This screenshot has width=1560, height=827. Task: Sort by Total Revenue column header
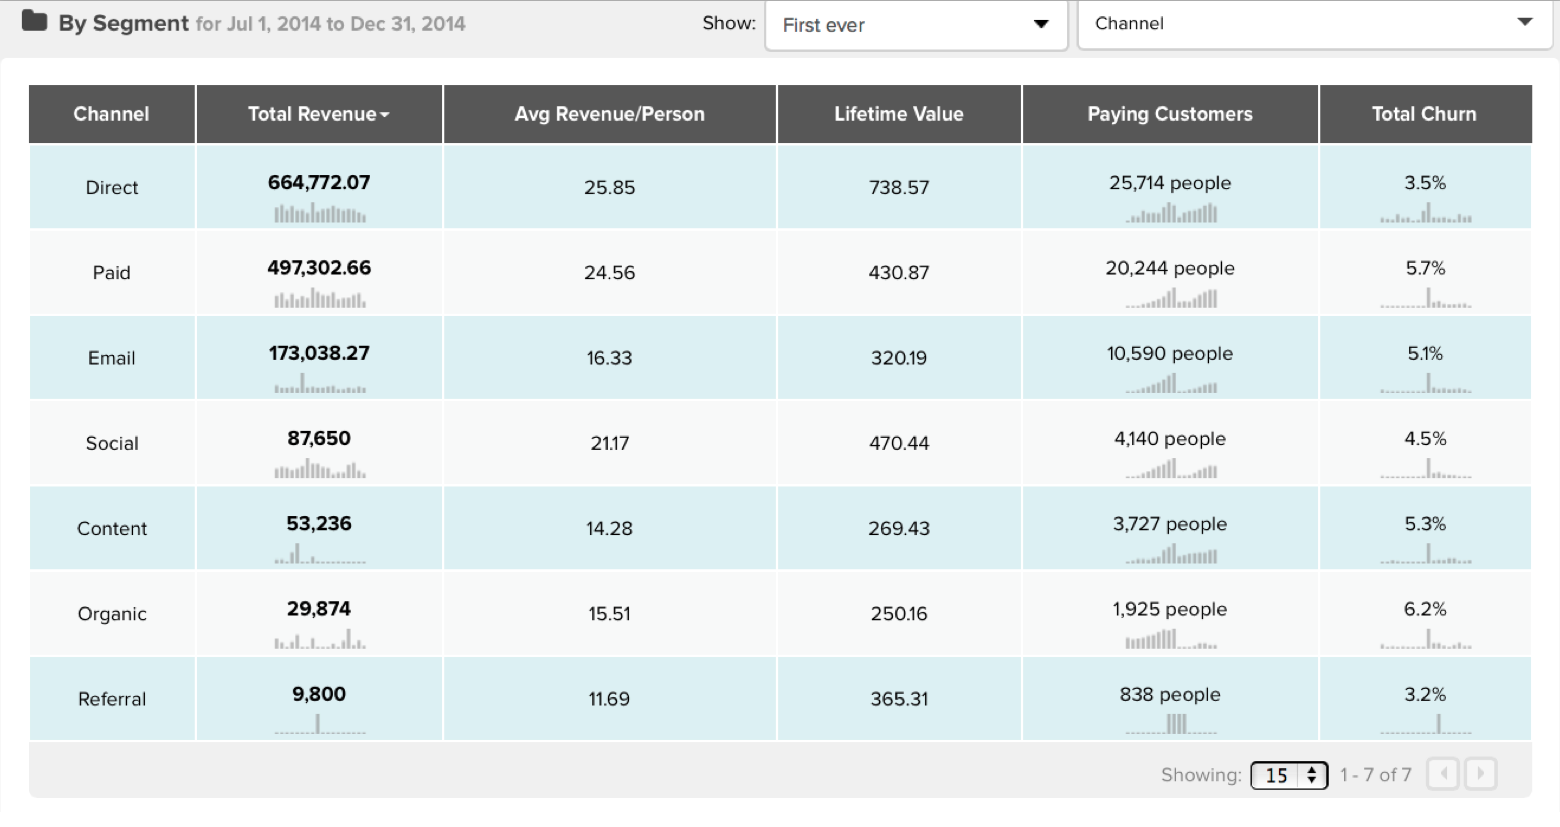(319, 114)
